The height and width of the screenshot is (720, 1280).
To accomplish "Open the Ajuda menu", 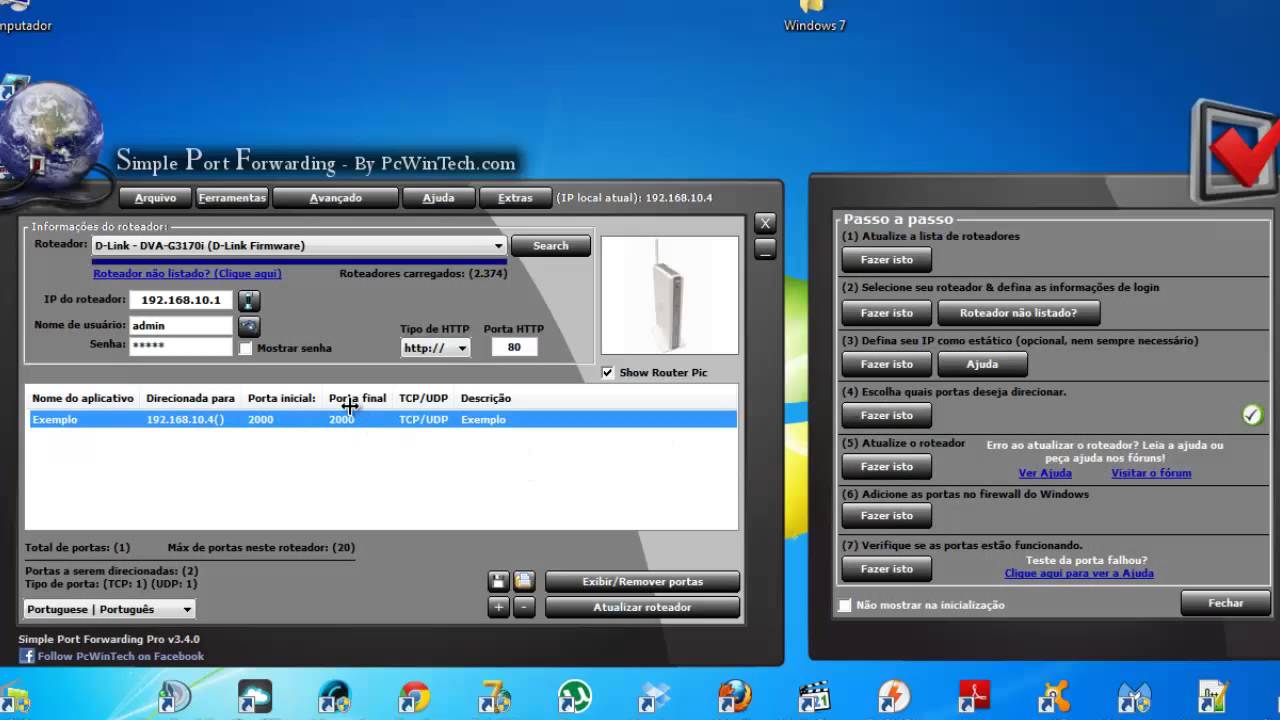I will (x=438, y=198).
